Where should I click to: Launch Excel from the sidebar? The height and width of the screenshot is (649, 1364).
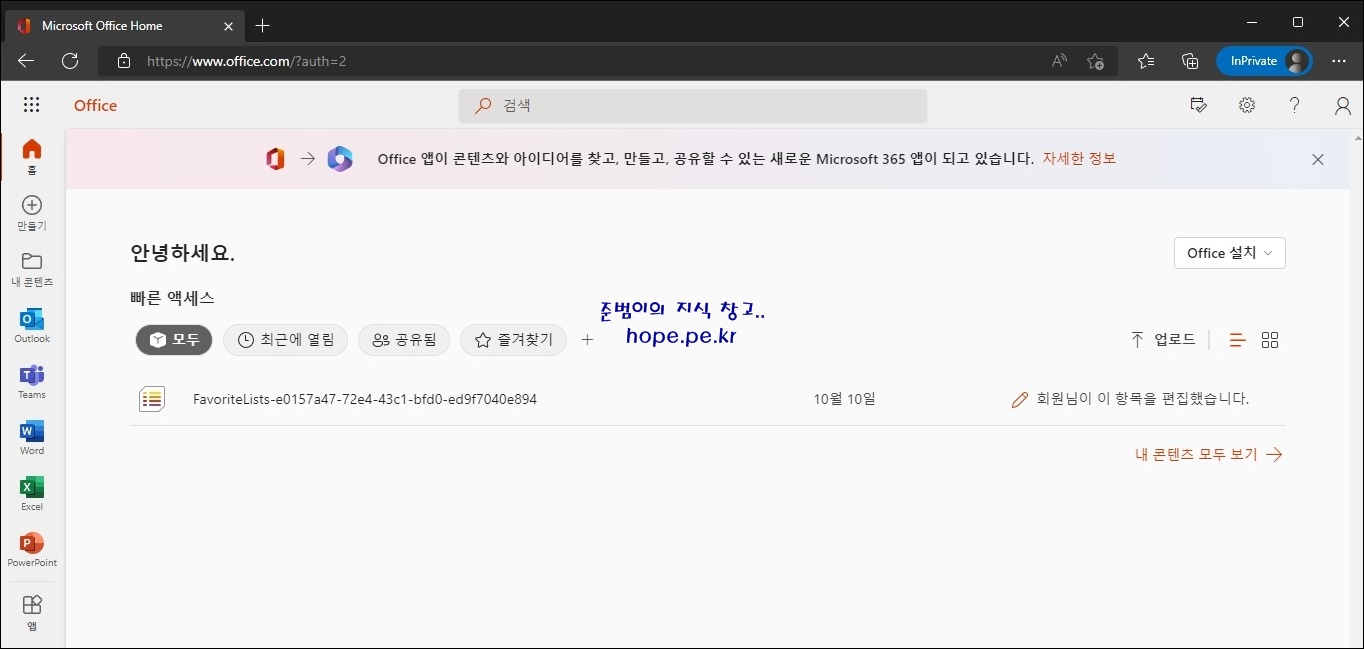pyautogui.click(x=32, y=494)
